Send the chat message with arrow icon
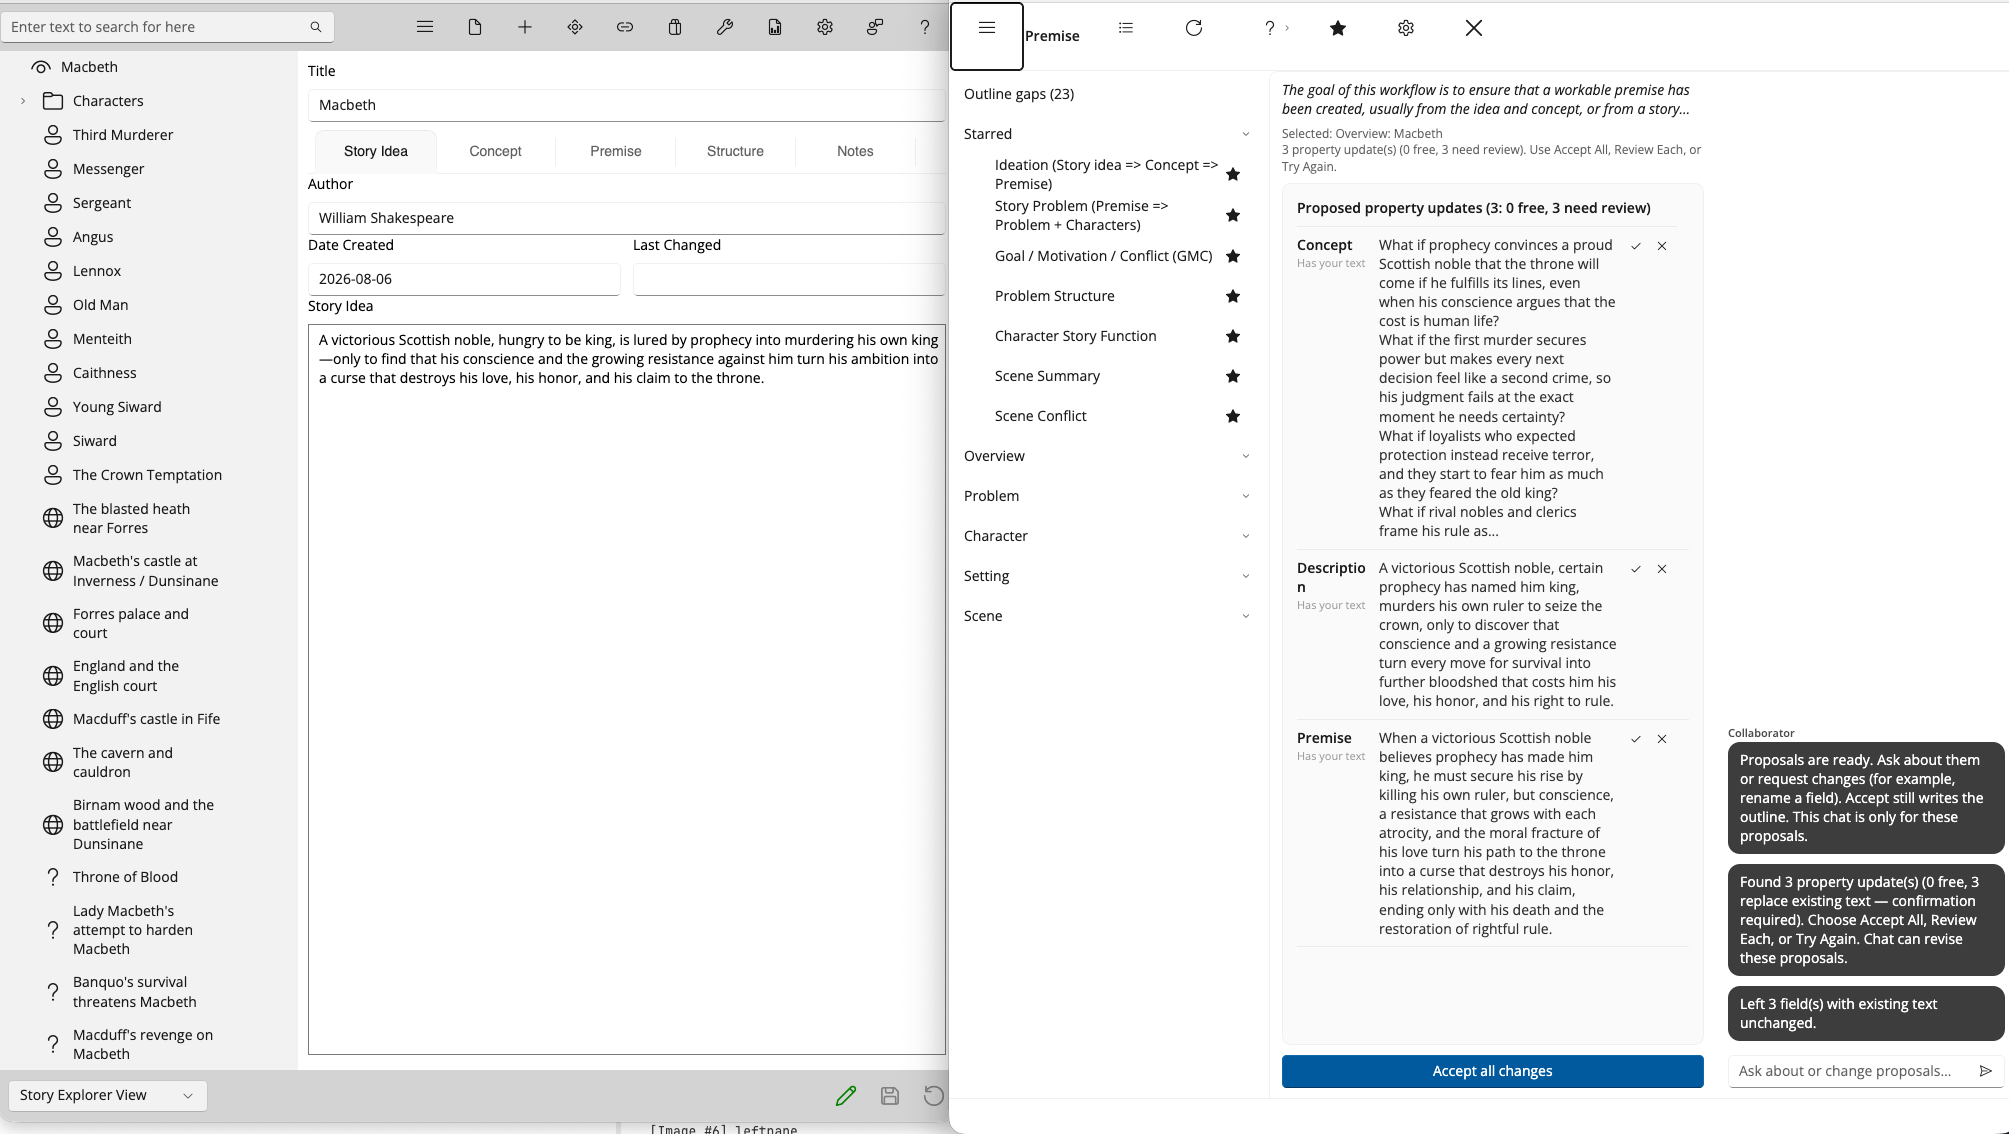 1986,1071
